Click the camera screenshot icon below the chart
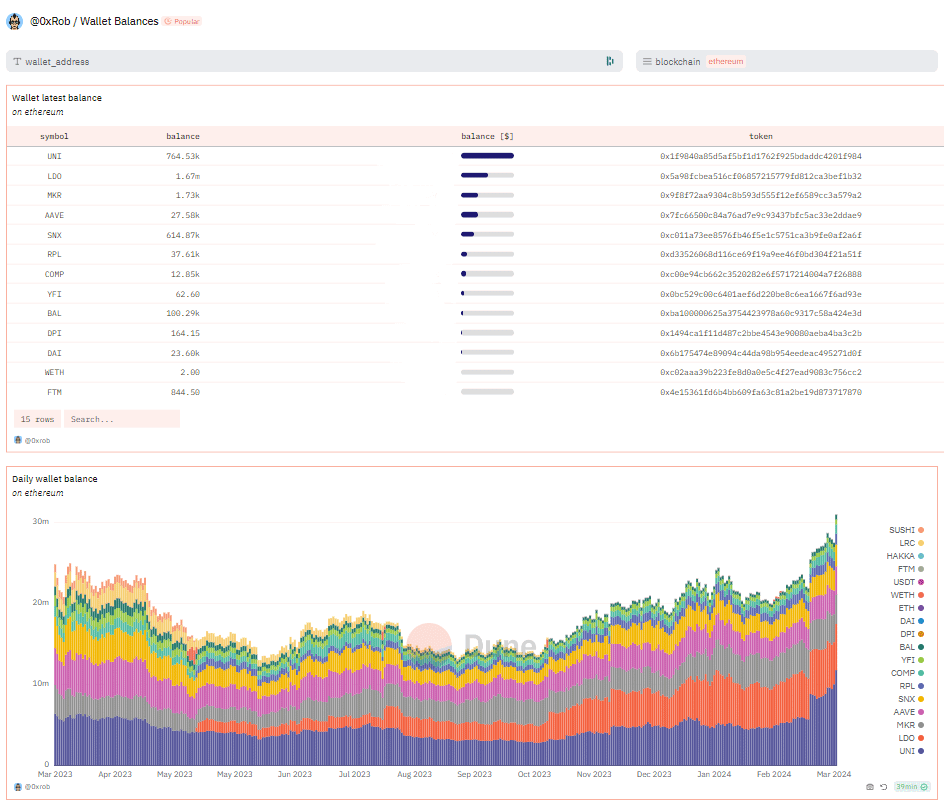 871,787
